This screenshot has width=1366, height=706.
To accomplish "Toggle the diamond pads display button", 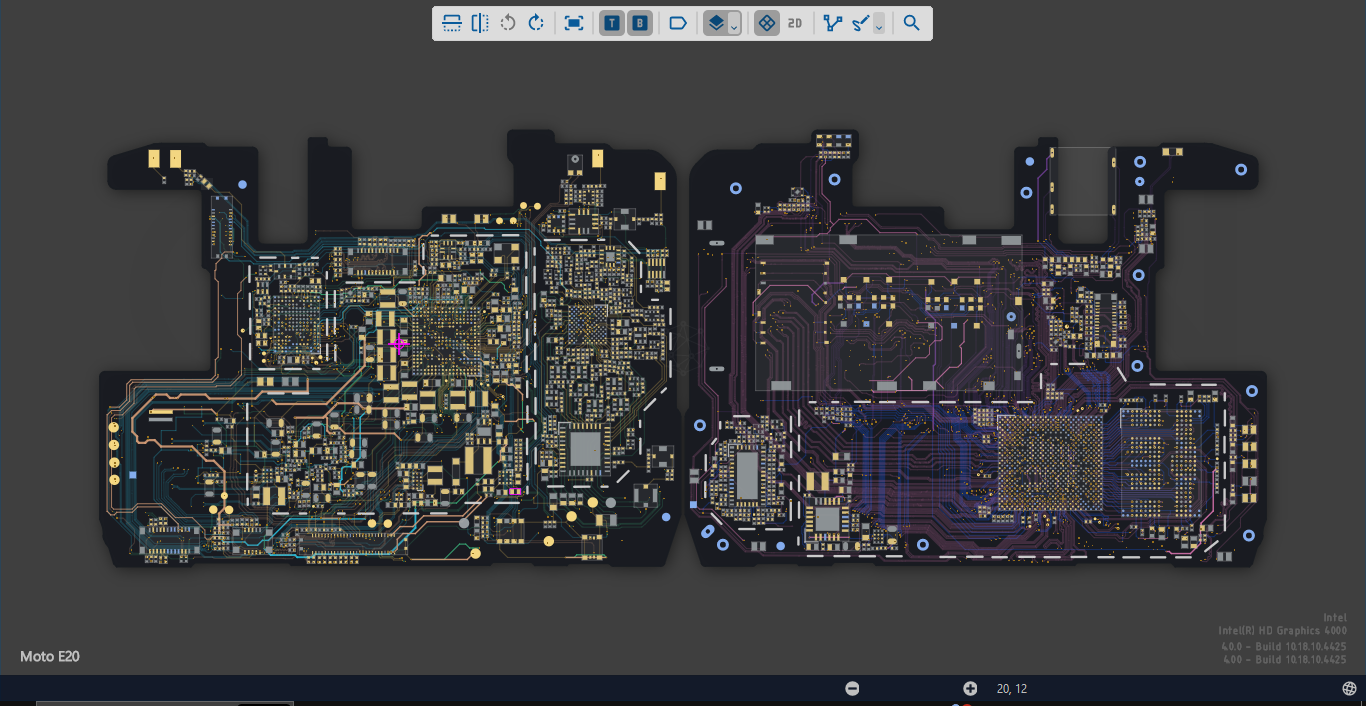I will pyautogui.click(x=767, y=23).
